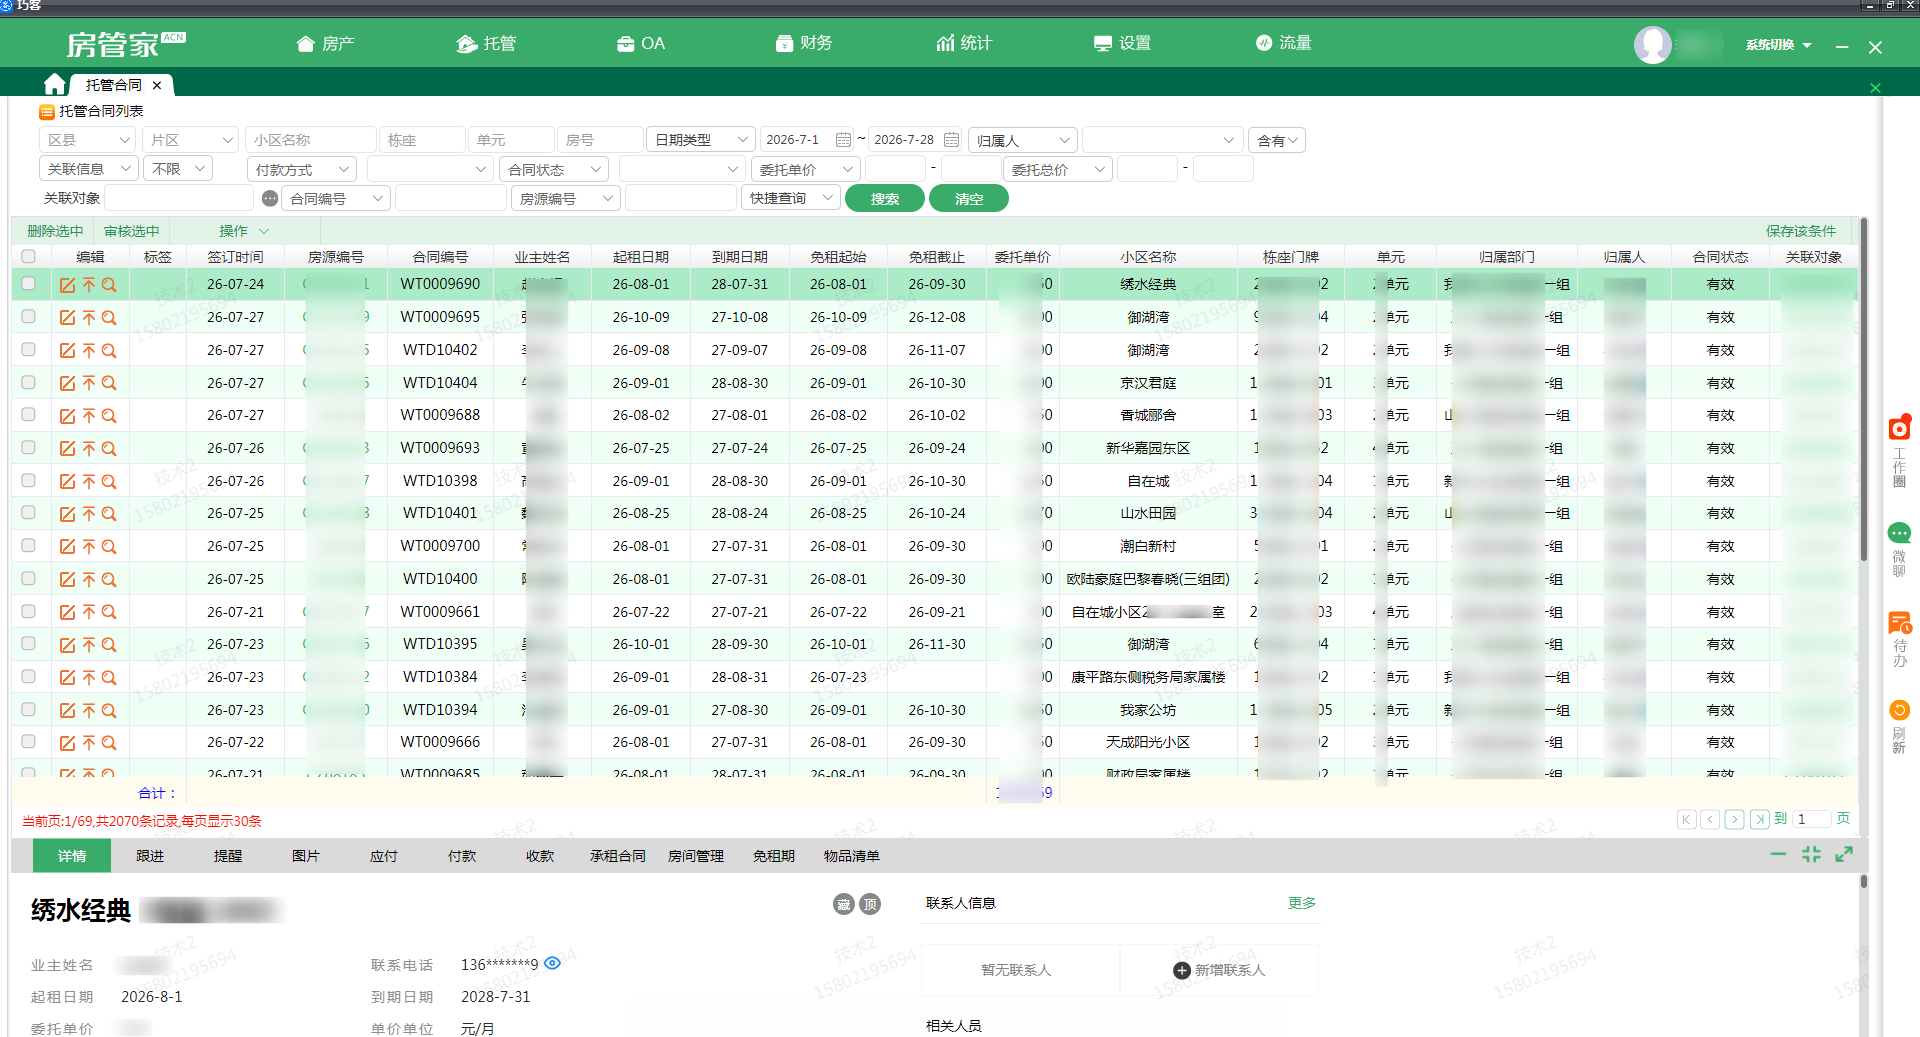Viewport: 1920px width, 1037px height.
Task: Click the 顶 pin circle icon
Action: 870,904
